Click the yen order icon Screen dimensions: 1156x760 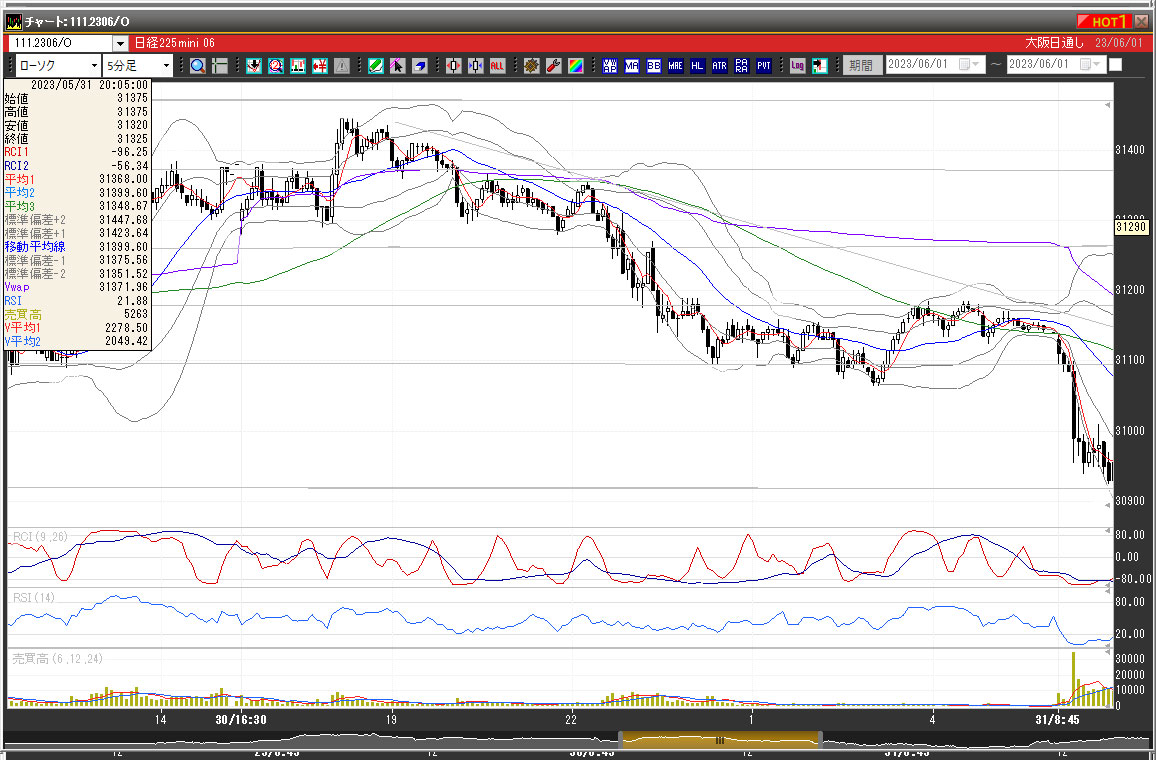coord(320,66)
